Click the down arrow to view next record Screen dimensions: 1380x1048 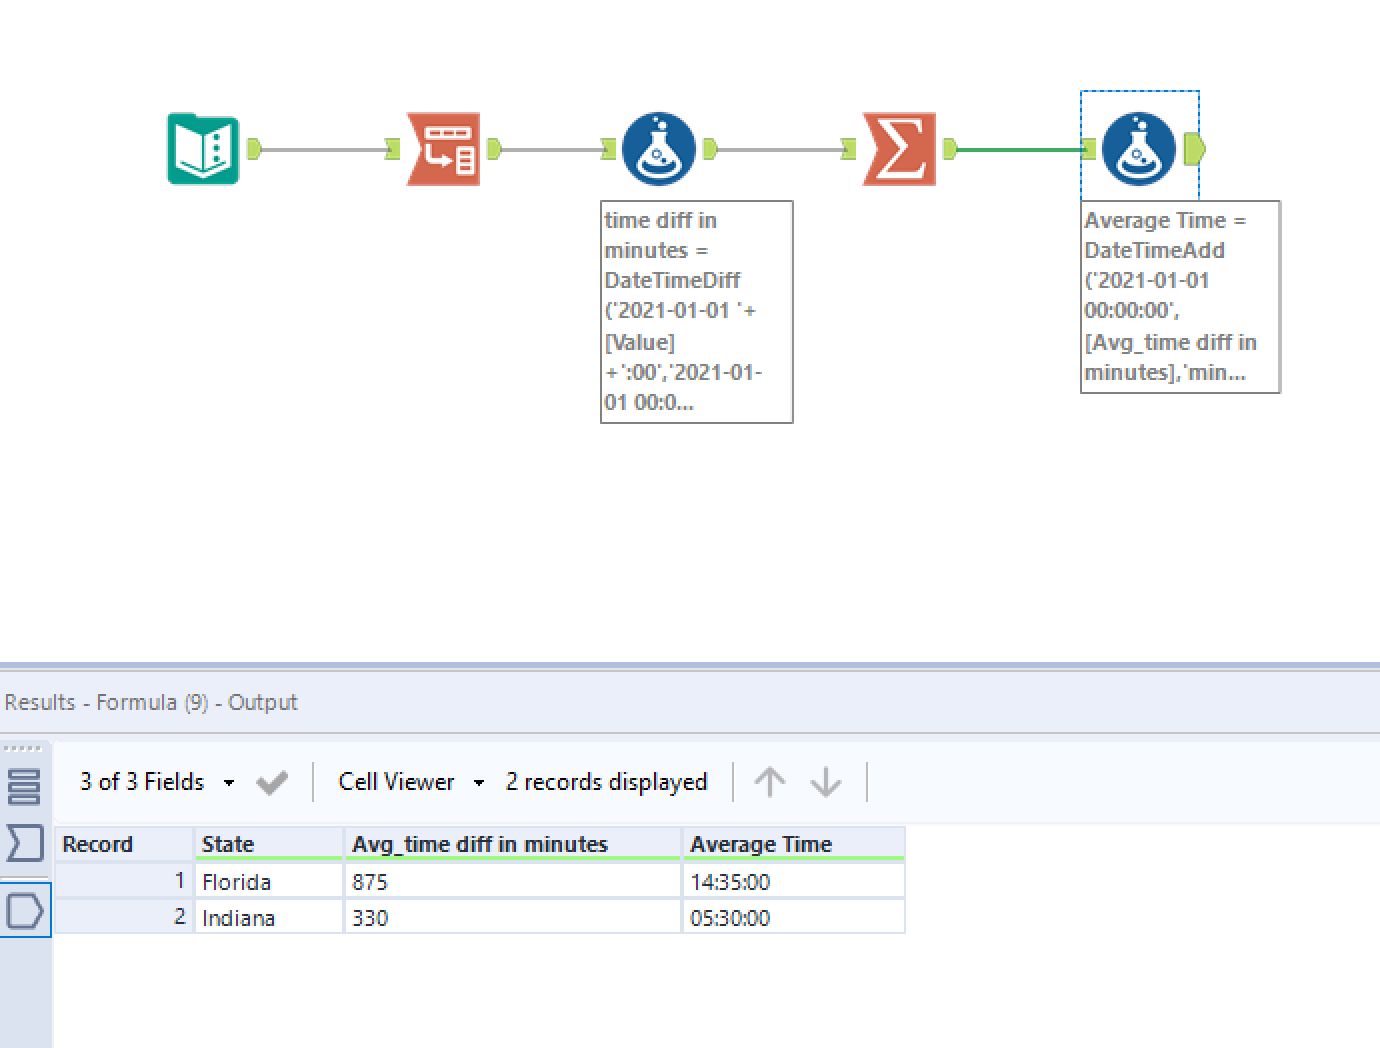826,781
